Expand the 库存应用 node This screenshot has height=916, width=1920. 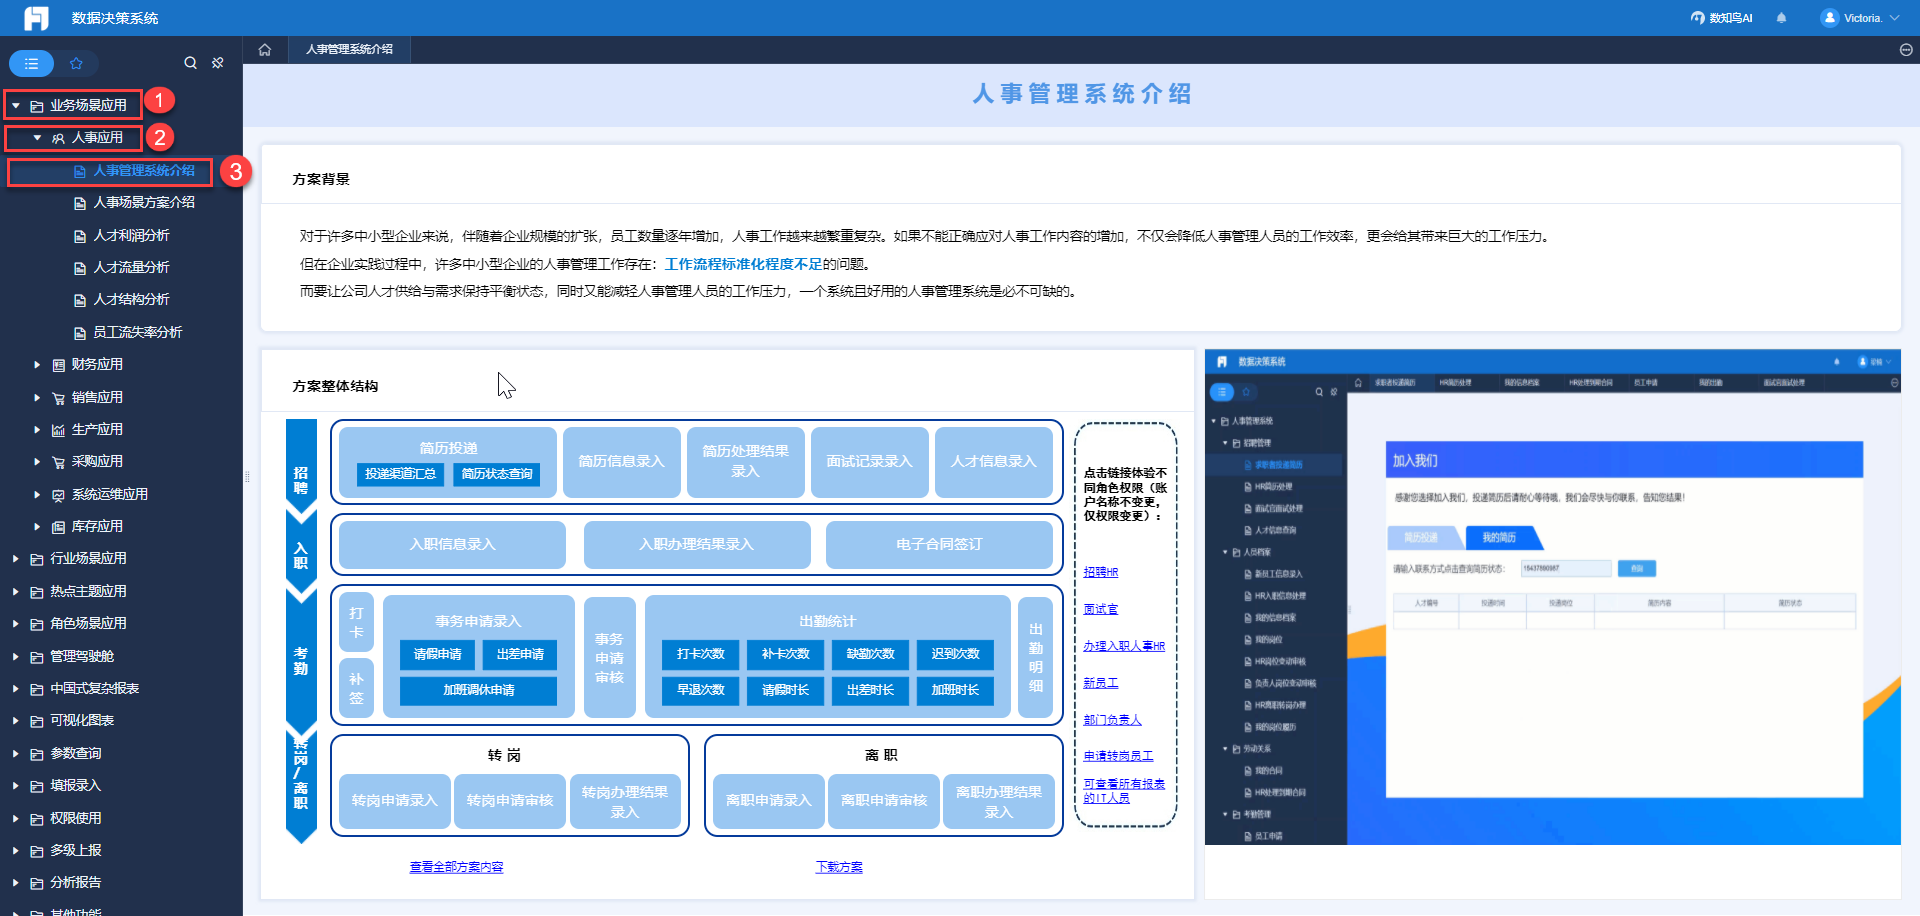point(37,527)
